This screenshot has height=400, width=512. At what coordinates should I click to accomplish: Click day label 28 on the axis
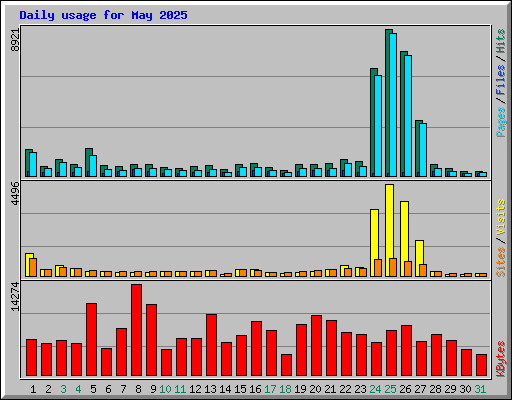coord(435,389)
